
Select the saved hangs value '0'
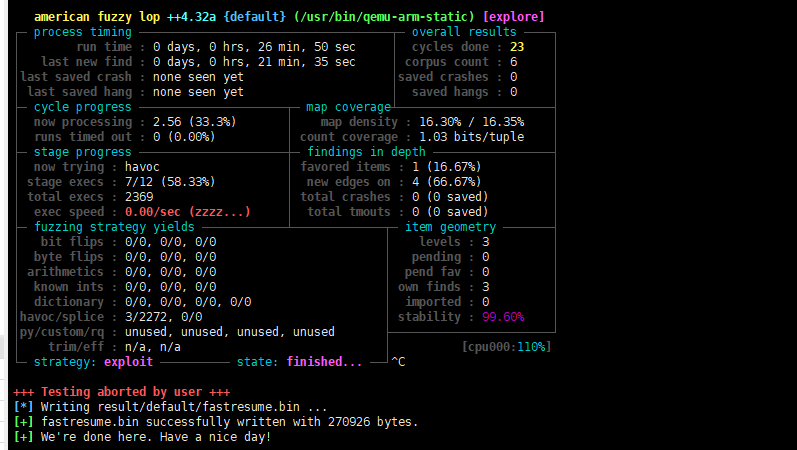[x=513, y=92]
